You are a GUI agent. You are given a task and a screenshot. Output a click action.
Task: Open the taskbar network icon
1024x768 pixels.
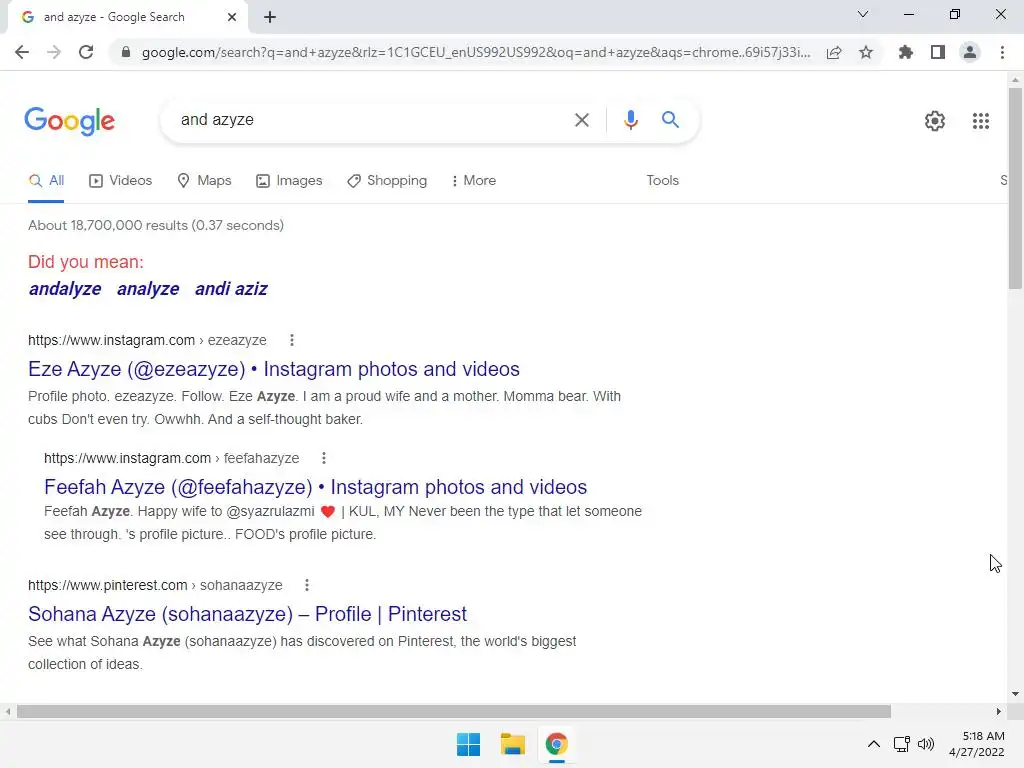pos(902,744)
